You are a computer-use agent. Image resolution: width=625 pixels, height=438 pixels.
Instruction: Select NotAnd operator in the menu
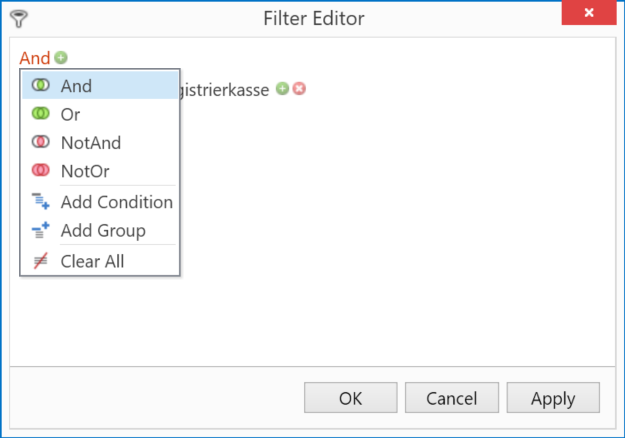tap(100, 143)
